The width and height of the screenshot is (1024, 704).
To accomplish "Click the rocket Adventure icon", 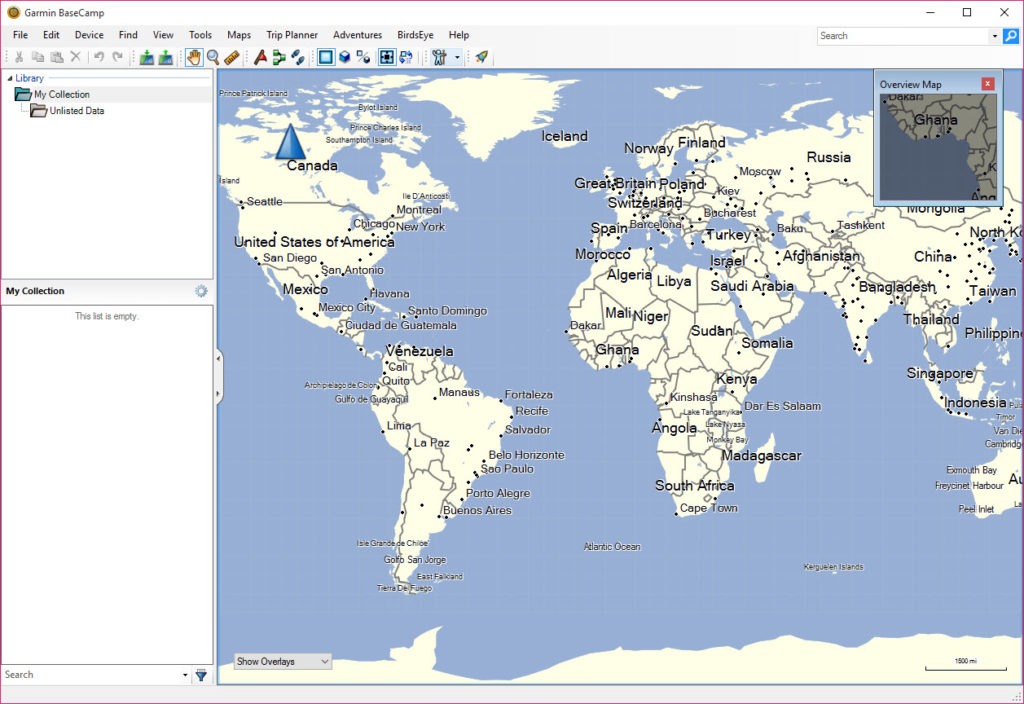I will click(x=482, y=57).
